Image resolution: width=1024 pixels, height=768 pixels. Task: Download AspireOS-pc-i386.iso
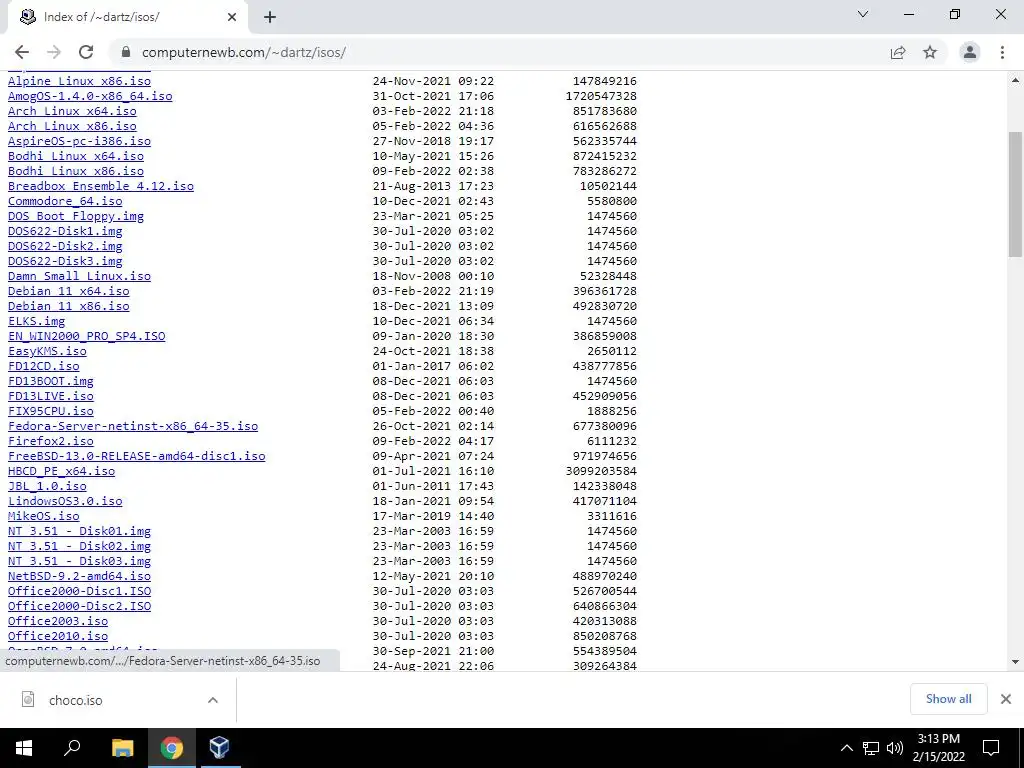[79, 141]
